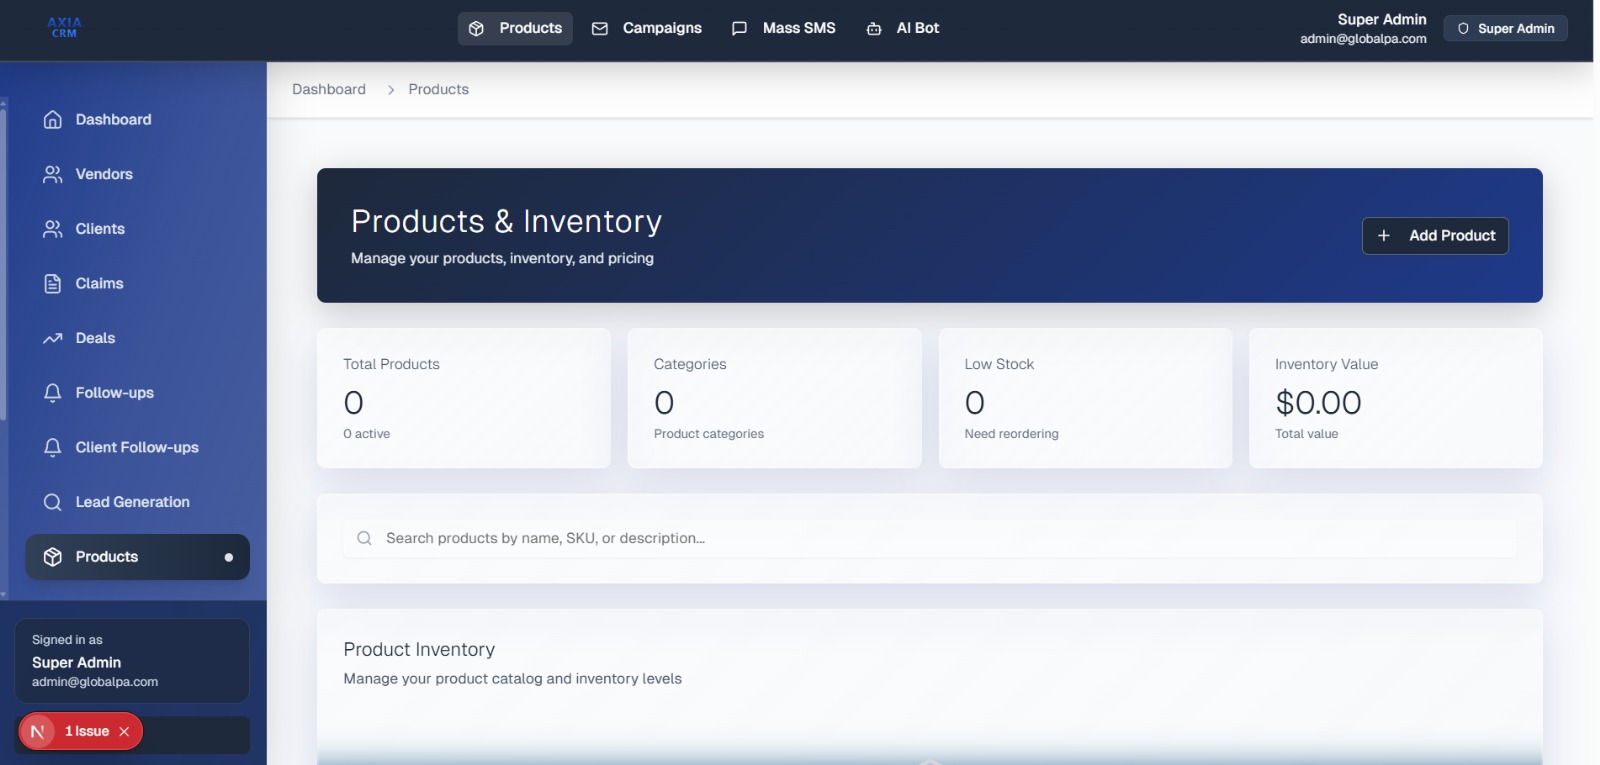Open the Super Admin role badge
The width and height of the screenshot is (1600, 765).
pyautogui.click(x=1505, y=28)
